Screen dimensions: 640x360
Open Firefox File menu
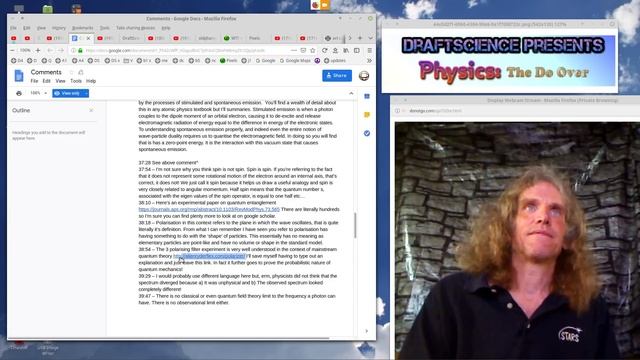click(x=13, y=28)
